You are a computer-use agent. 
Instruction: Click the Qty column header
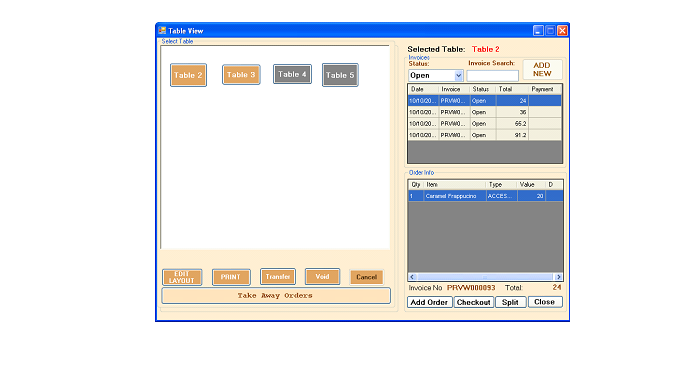click(416, 185)
